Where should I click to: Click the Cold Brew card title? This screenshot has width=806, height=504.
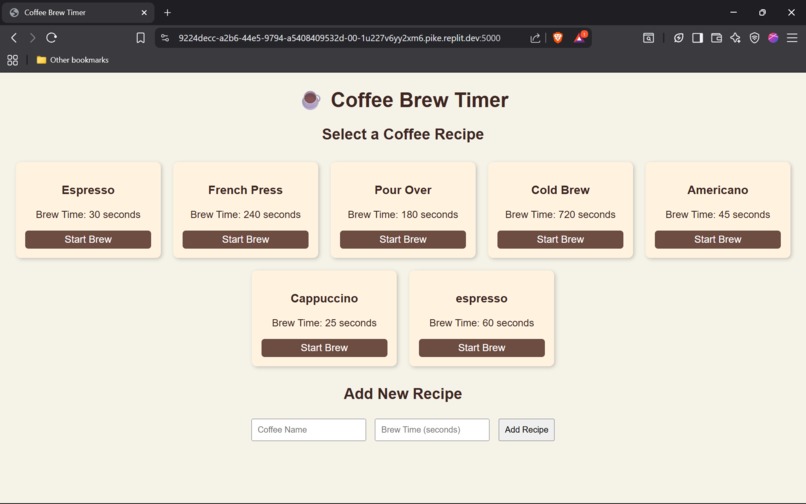[560, 190]
